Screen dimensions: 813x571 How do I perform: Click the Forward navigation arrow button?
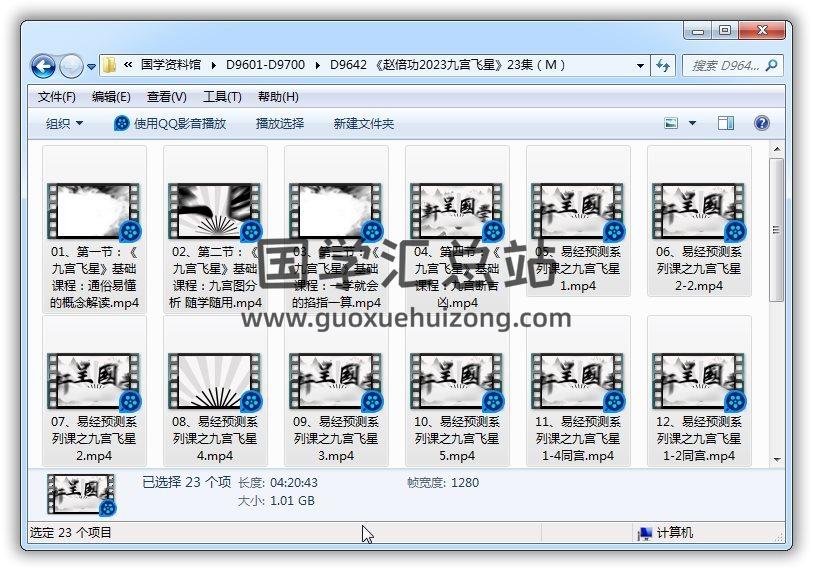pos(71,66)
